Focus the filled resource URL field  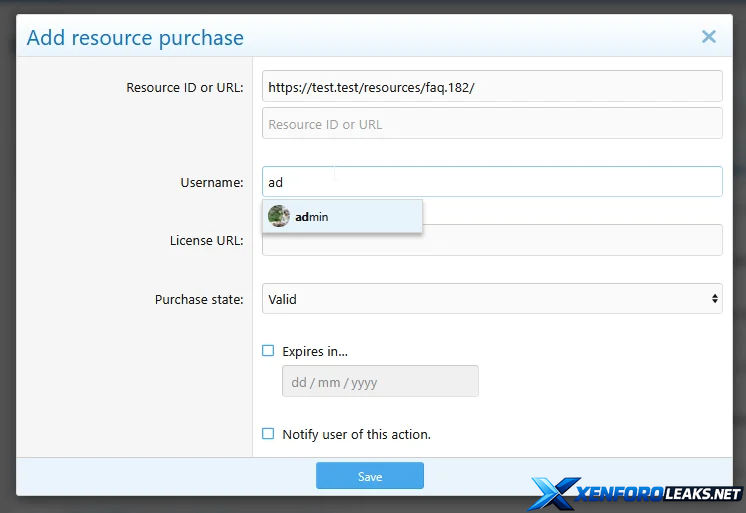point(491,86)
